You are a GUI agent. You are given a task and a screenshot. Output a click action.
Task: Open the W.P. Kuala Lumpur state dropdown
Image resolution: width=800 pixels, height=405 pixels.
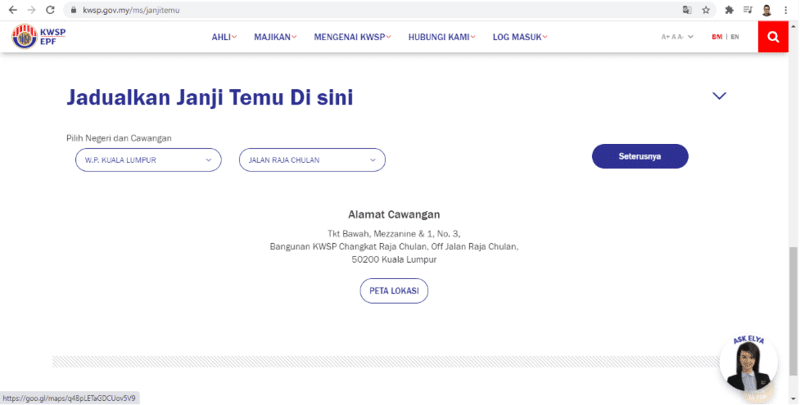147,159
